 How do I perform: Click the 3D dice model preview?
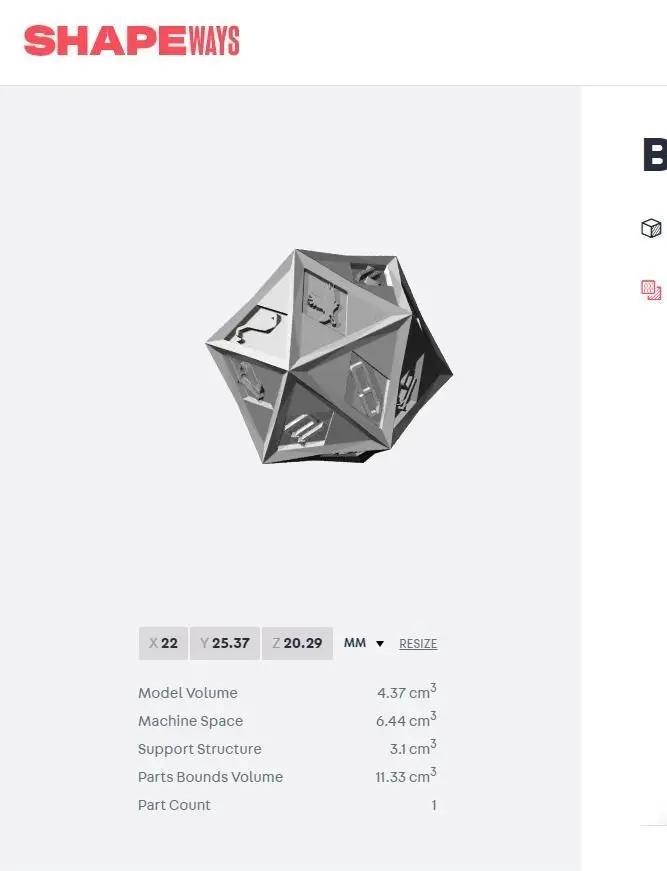(x=329, y=355)
